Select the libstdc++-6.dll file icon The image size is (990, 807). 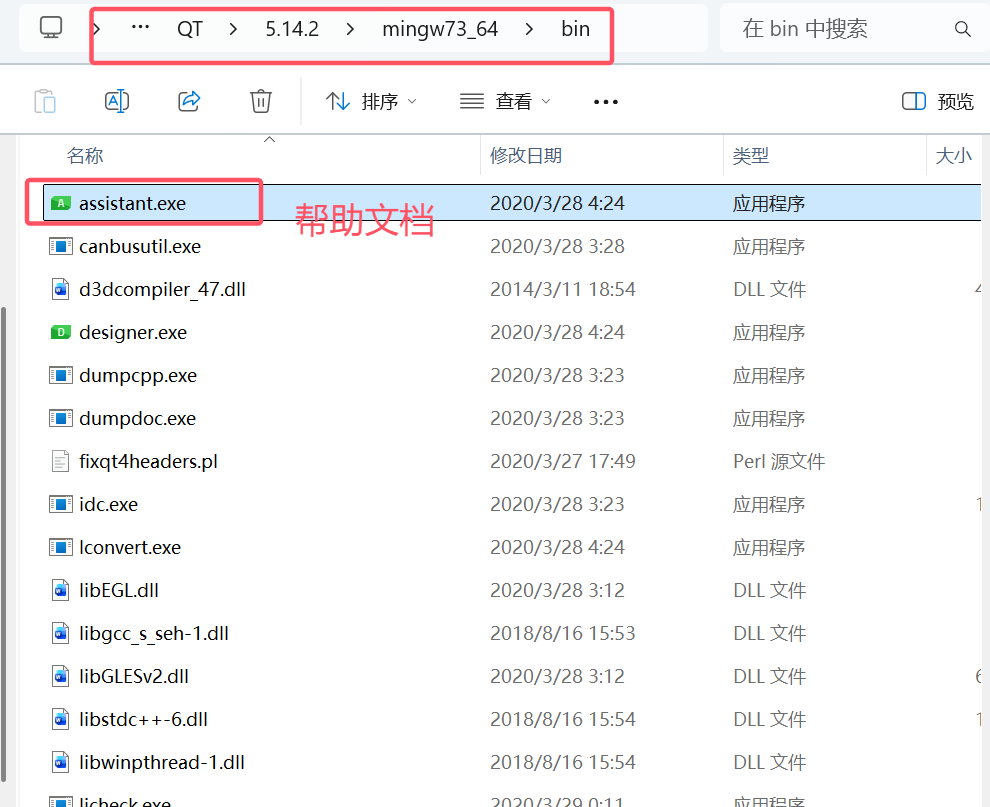tap(61, 719)
